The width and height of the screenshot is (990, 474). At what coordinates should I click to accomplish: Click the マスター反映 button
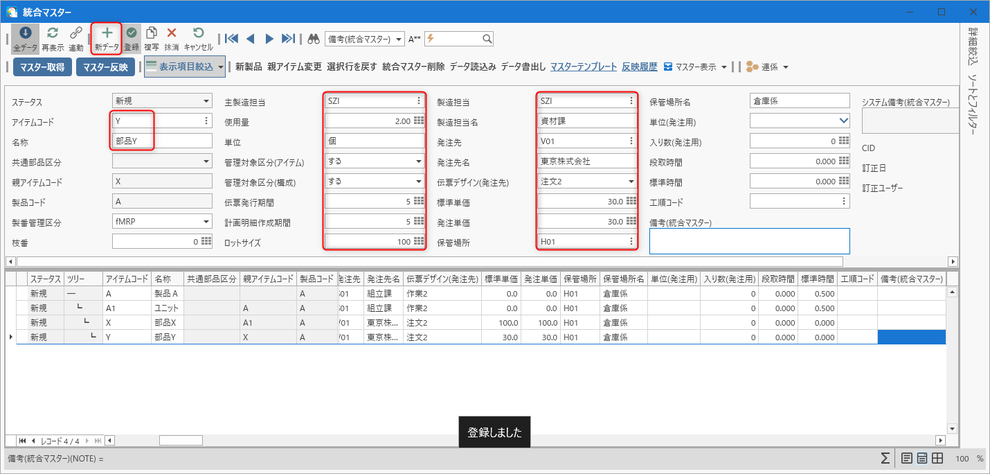tap(105, 67)
